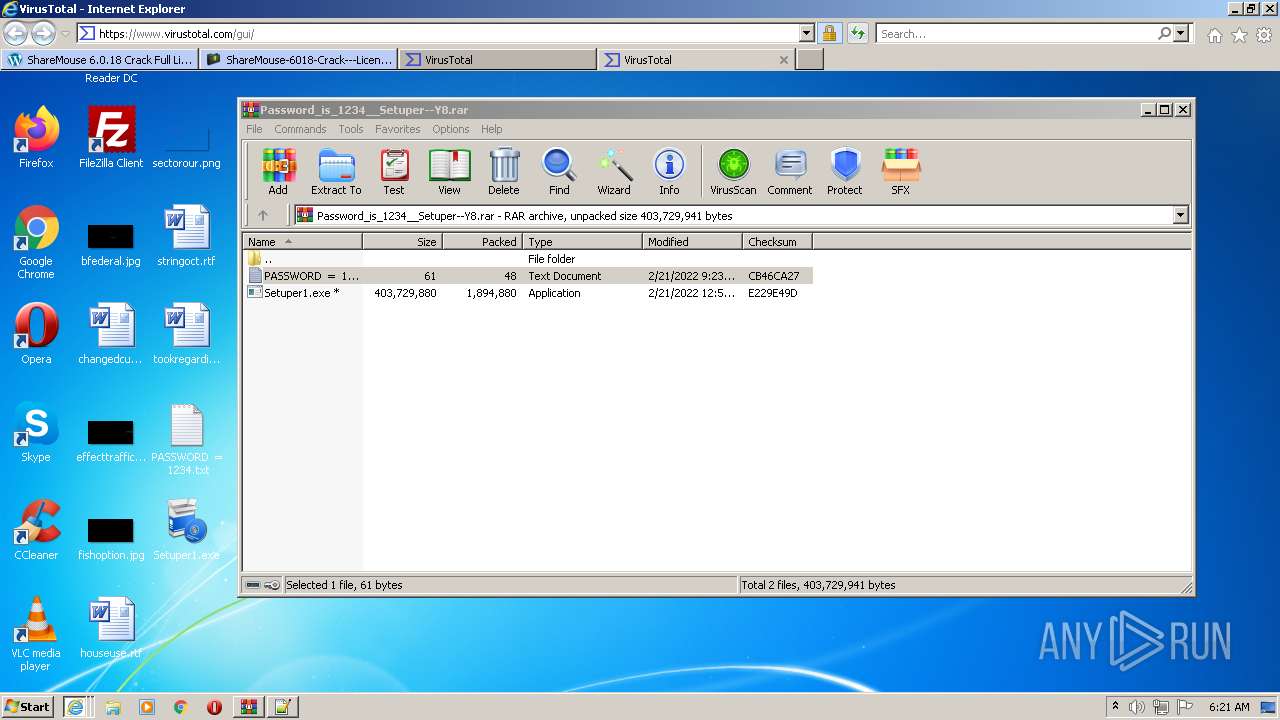Open the Help menu
The image size is (1280, 720).
tap(491, 129)
